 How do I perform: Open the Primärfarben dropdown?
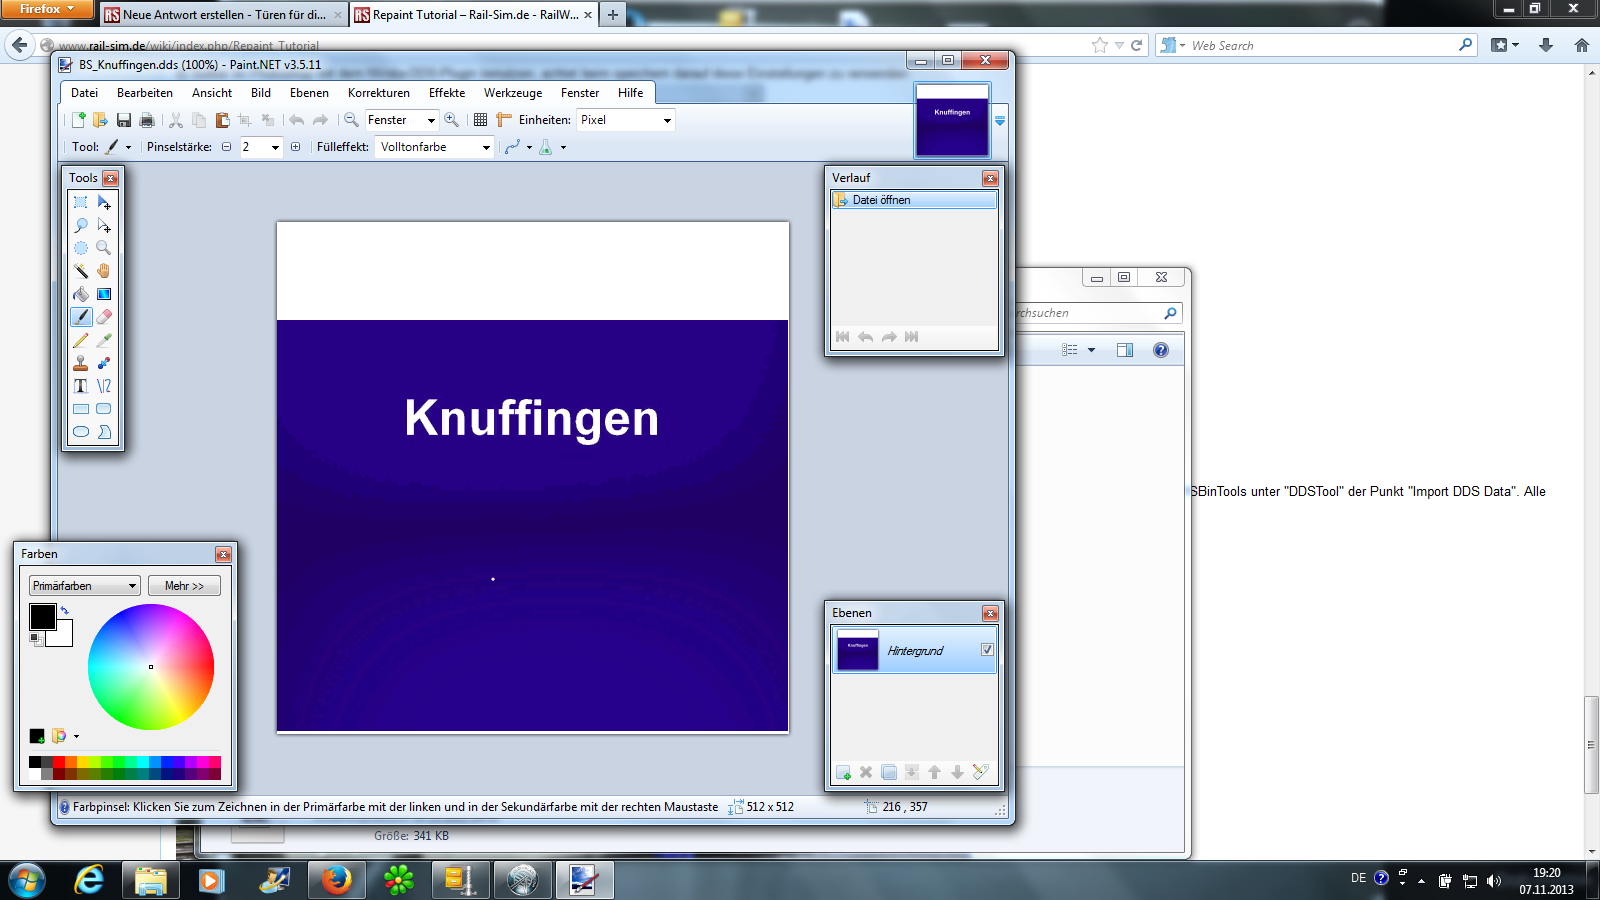tap(84, 586)
